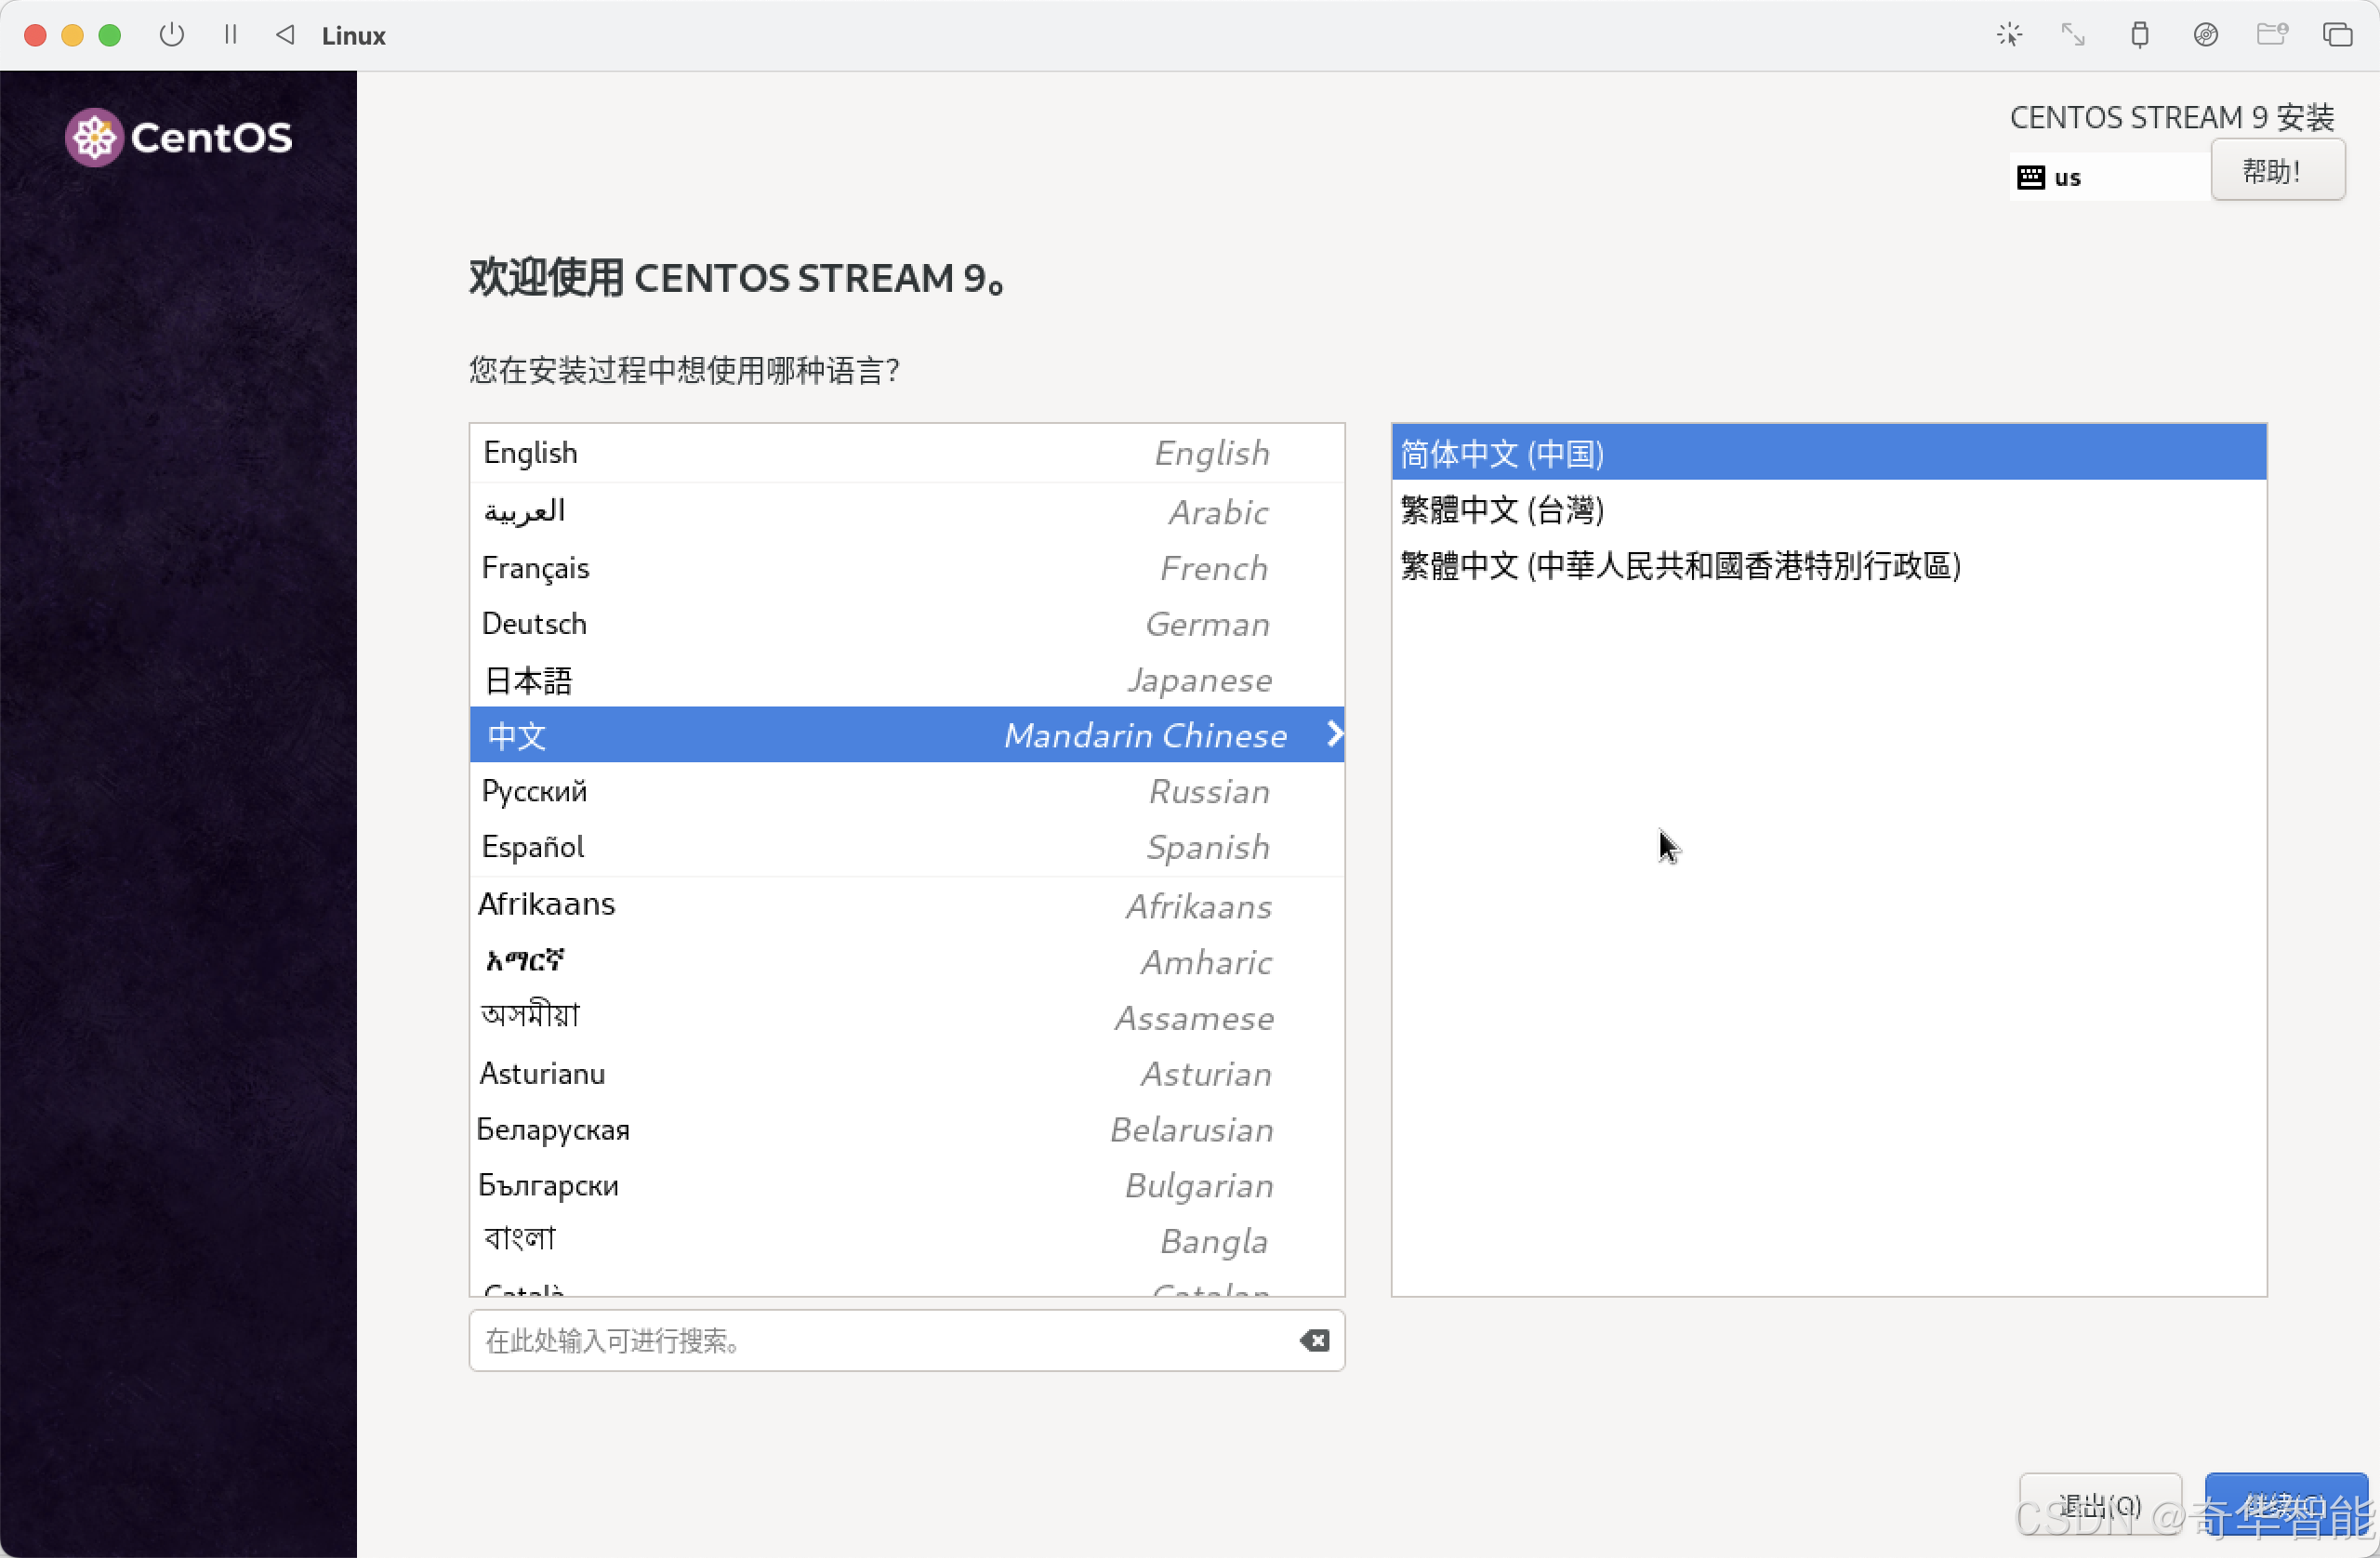This screenshot has height=1558, width=2380.
Task: Expand the Mandarin Chinese row chevron
Action: coord(1333,735)
